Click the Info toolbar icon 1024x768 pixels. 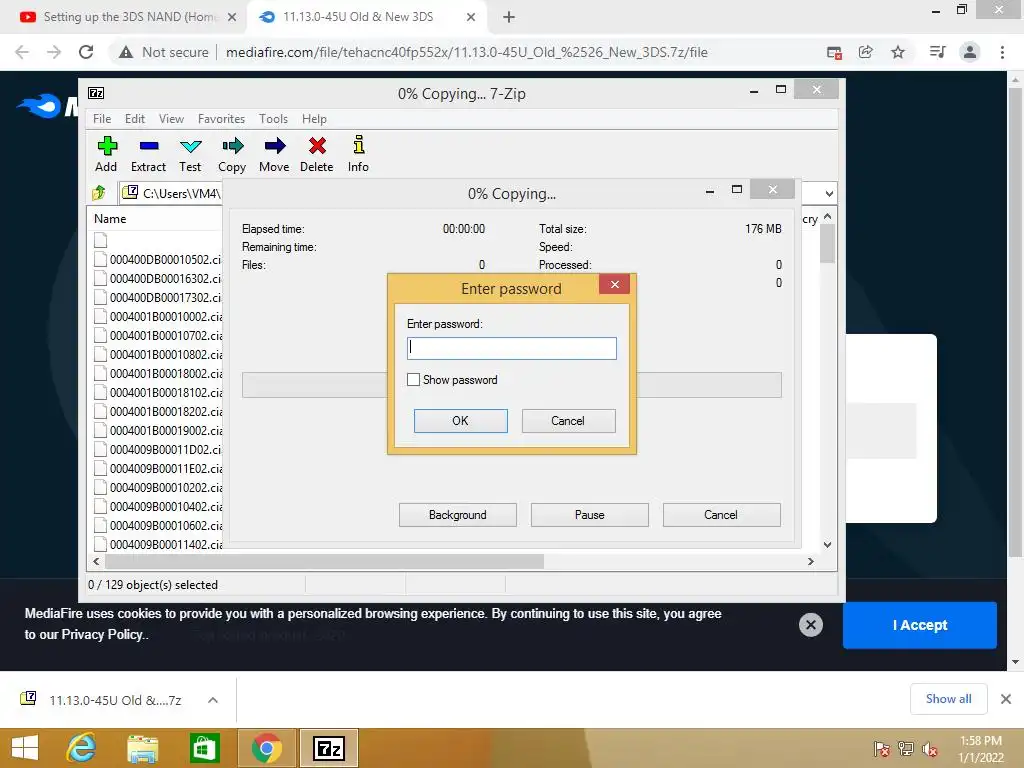[x=359, y=145]
